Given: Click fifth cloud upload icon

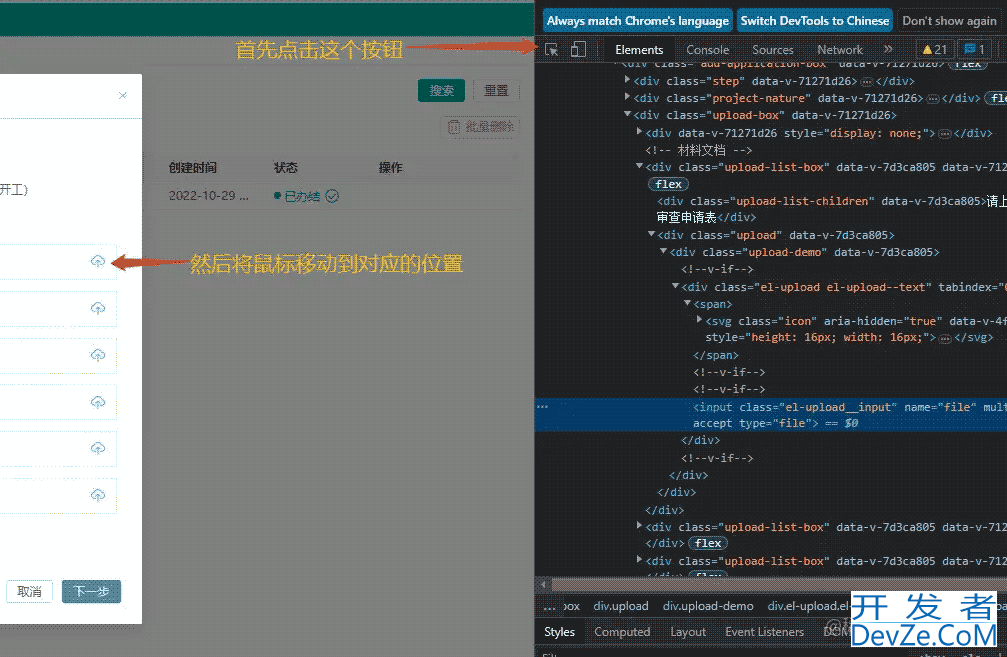Looking at the screenshot, I should coord(98,448).
